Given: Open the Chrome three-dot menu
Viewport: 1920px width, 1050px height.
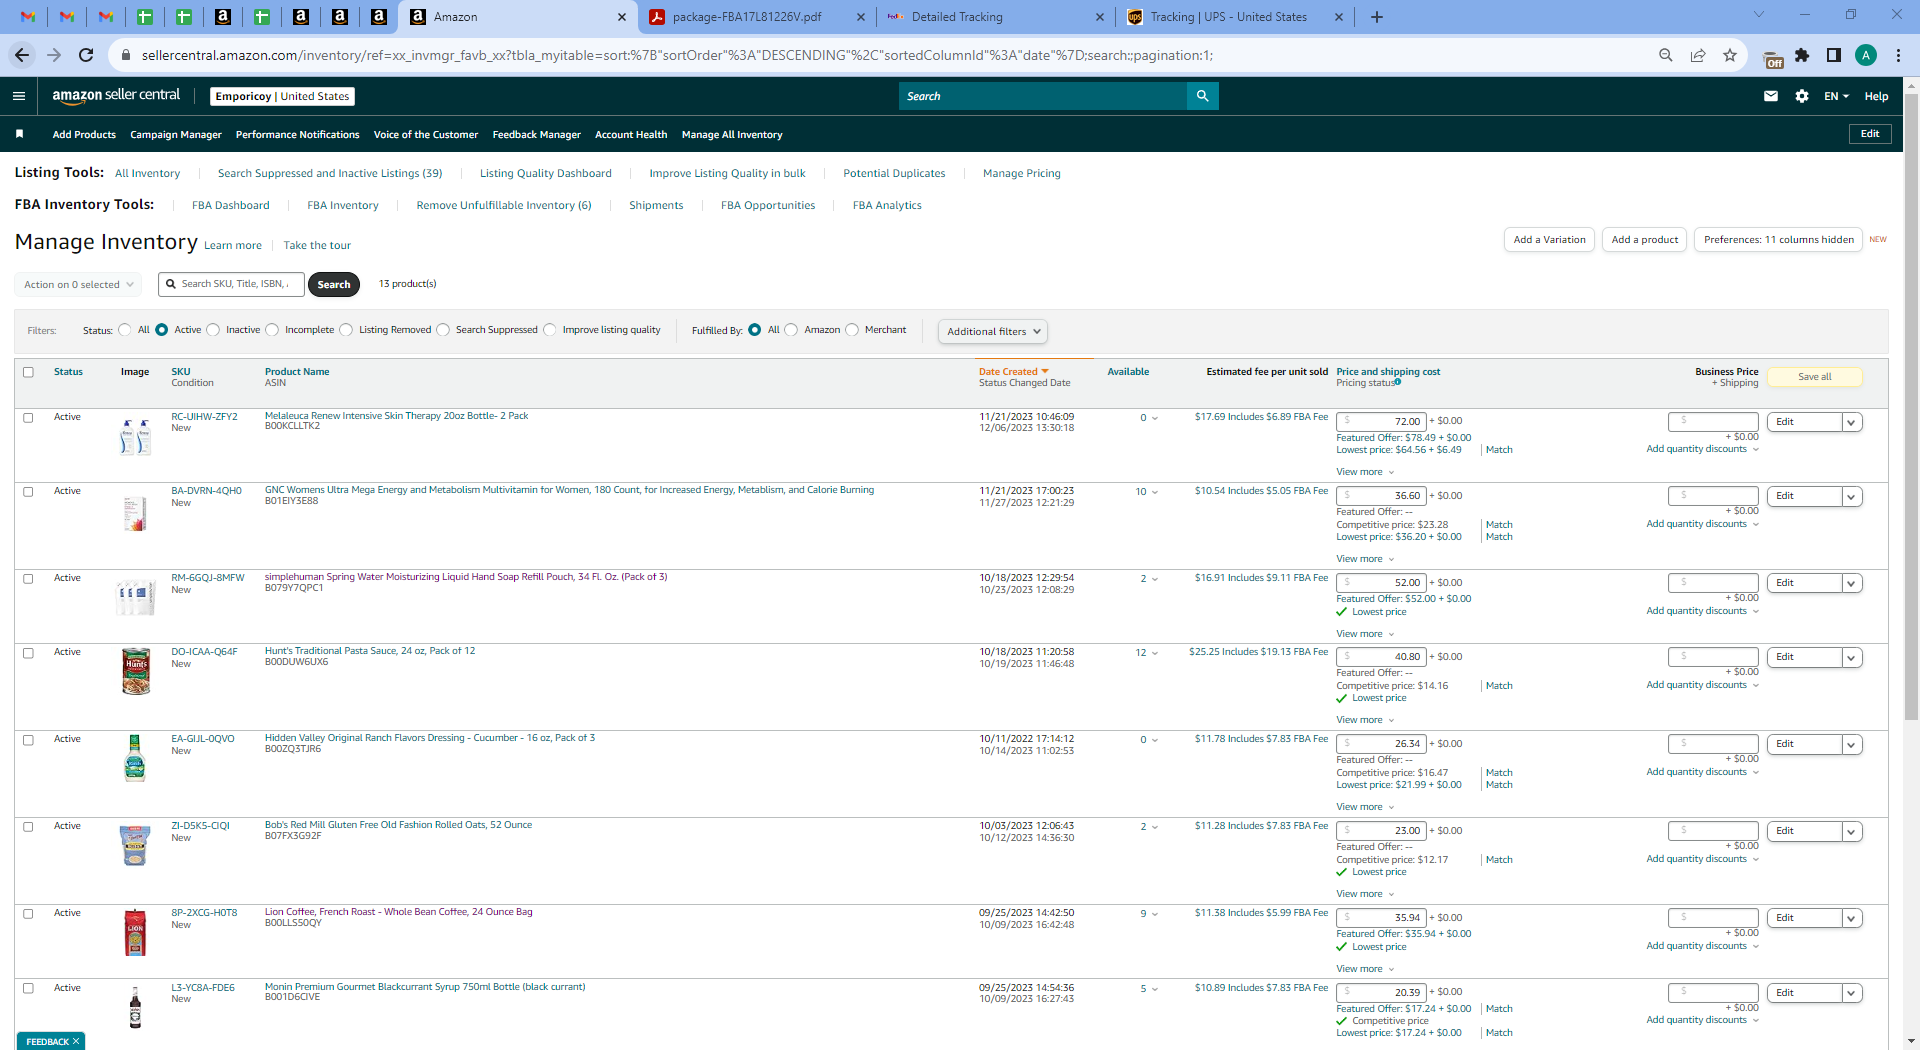Looking at the screenshot, I should click(x=1898, y=55).
